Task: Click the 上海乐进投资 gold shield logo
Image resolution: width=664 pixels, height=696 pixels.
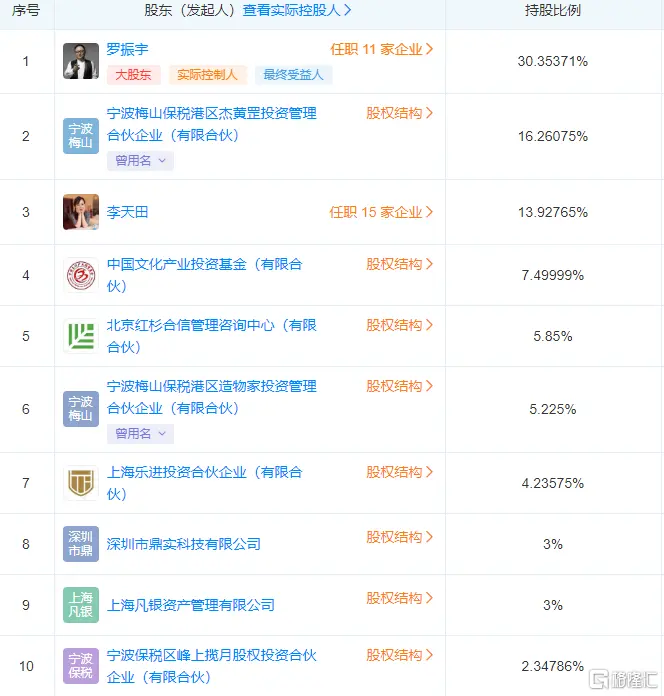Action: tap(81, 483)
